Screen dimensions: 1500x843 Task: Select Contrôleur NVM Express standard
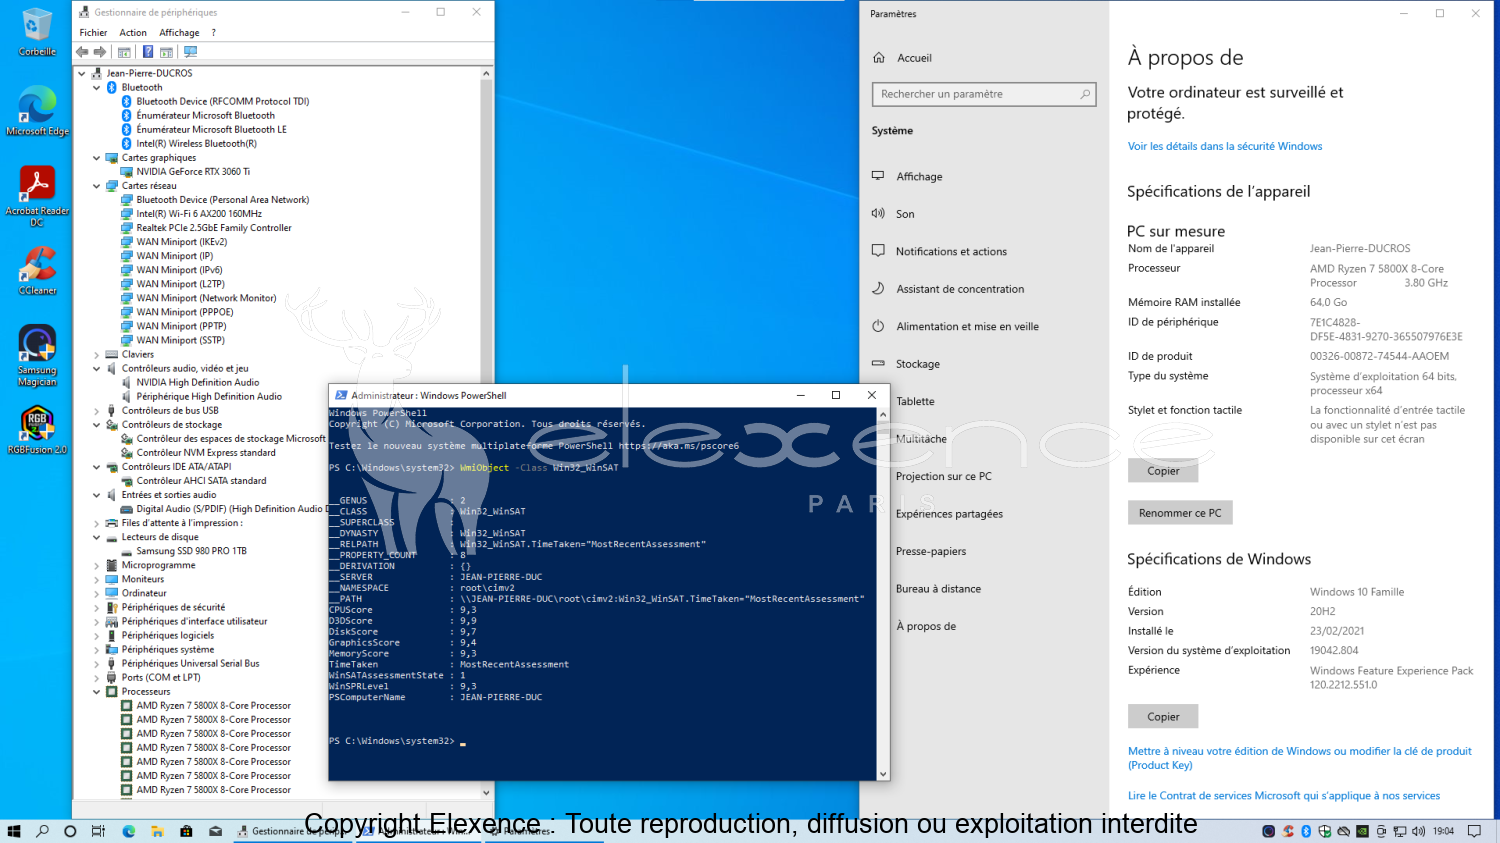click(x=206, y=453)
